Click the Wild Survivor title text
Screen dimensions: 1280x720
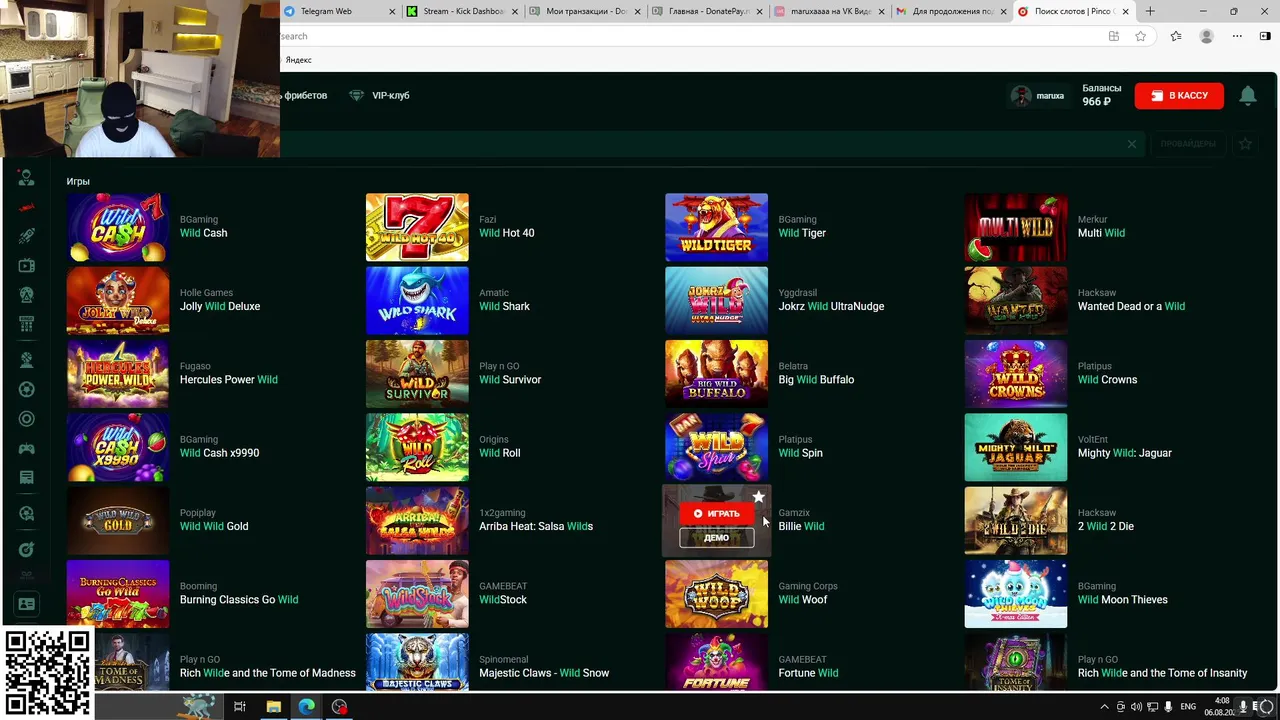tap(510, 380)
